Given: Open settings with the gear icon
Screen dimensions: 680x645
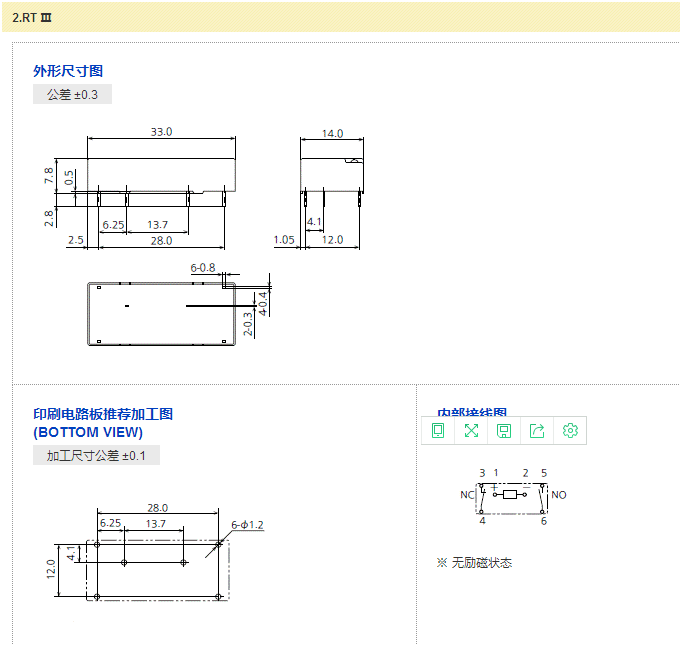Looking at the screenshot, I should [570, 430].
